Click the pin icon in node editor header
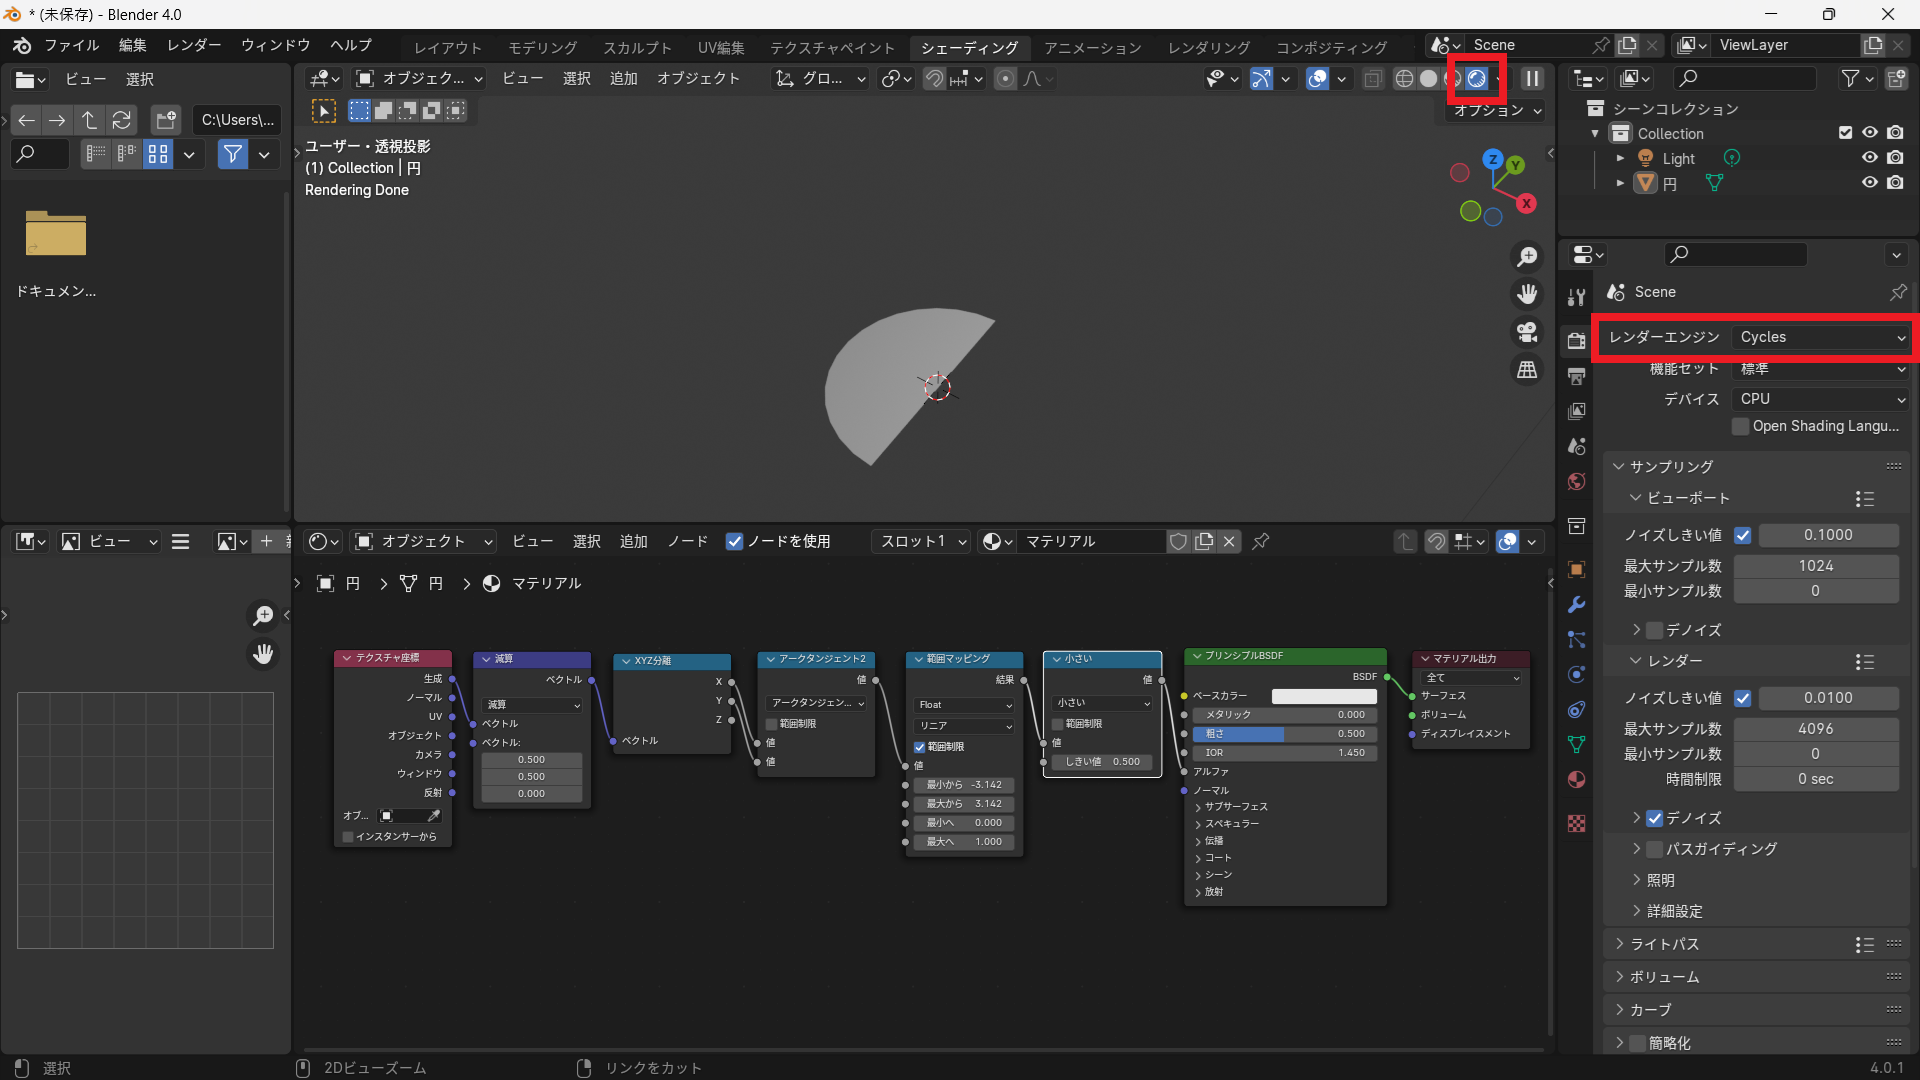This screenshot has height=1080, width=1920. (1261, 541)
